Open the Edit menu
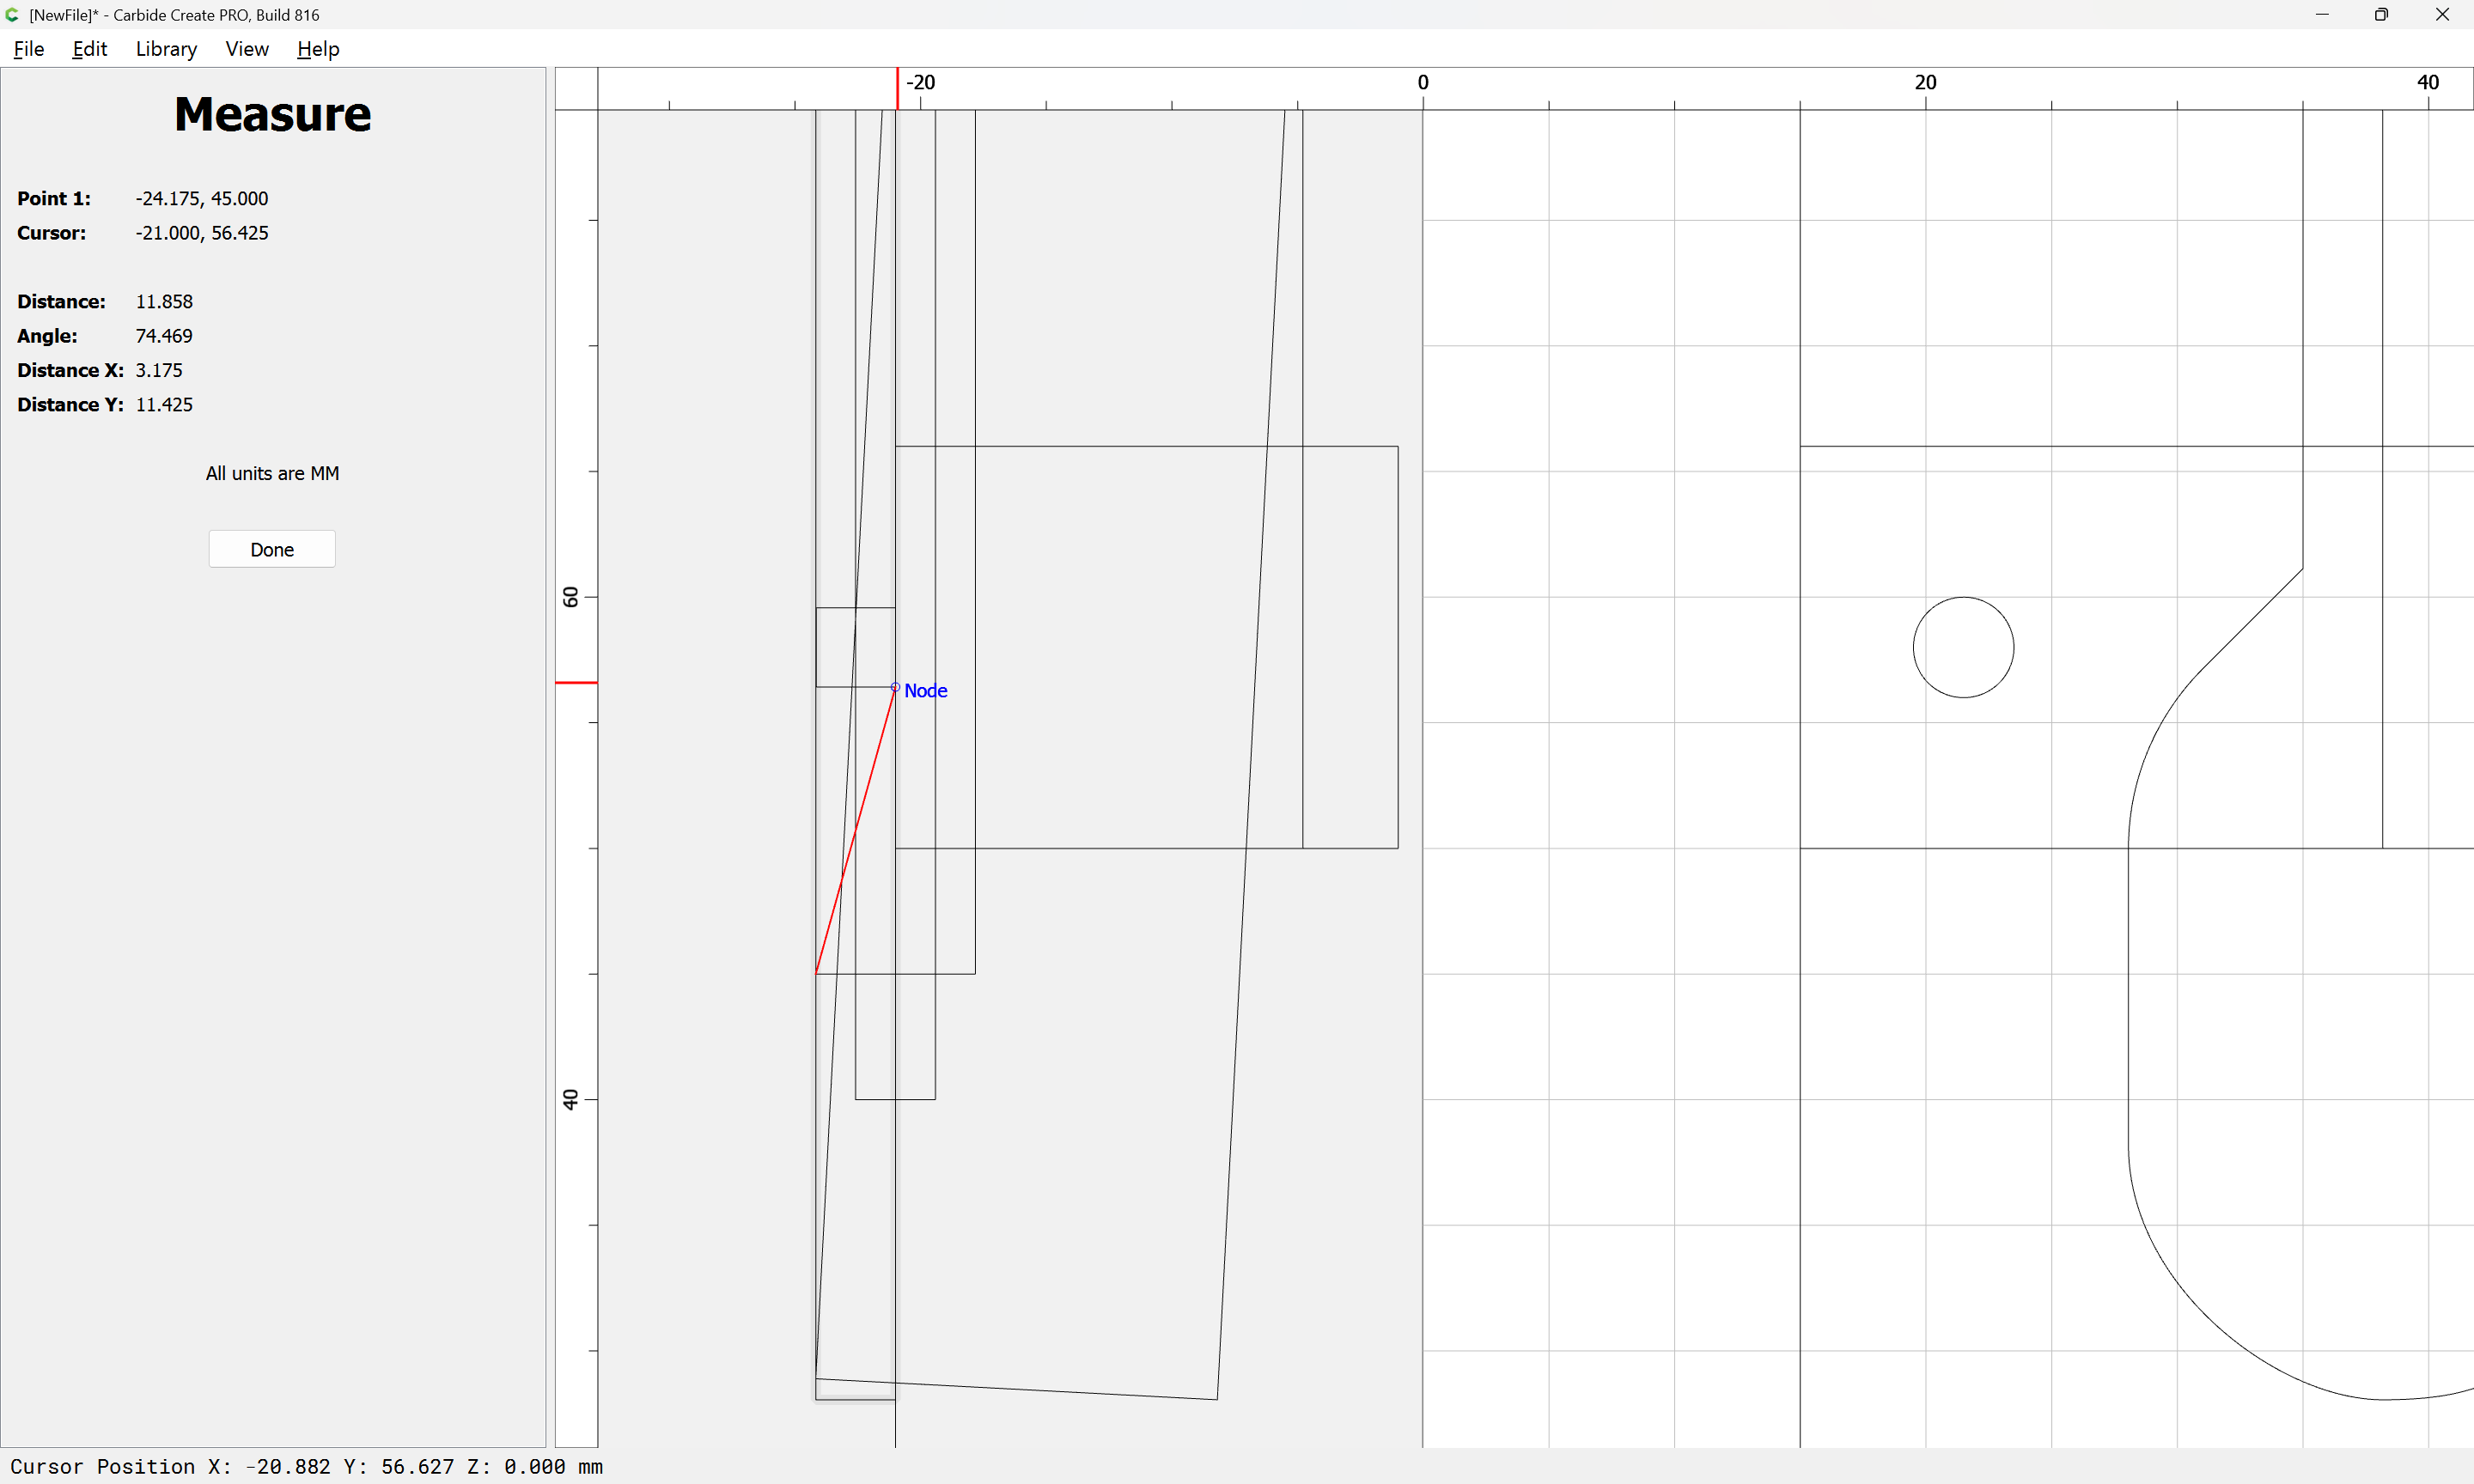This screenshot has width=2474, height=1484. click(x=89, y=49)
